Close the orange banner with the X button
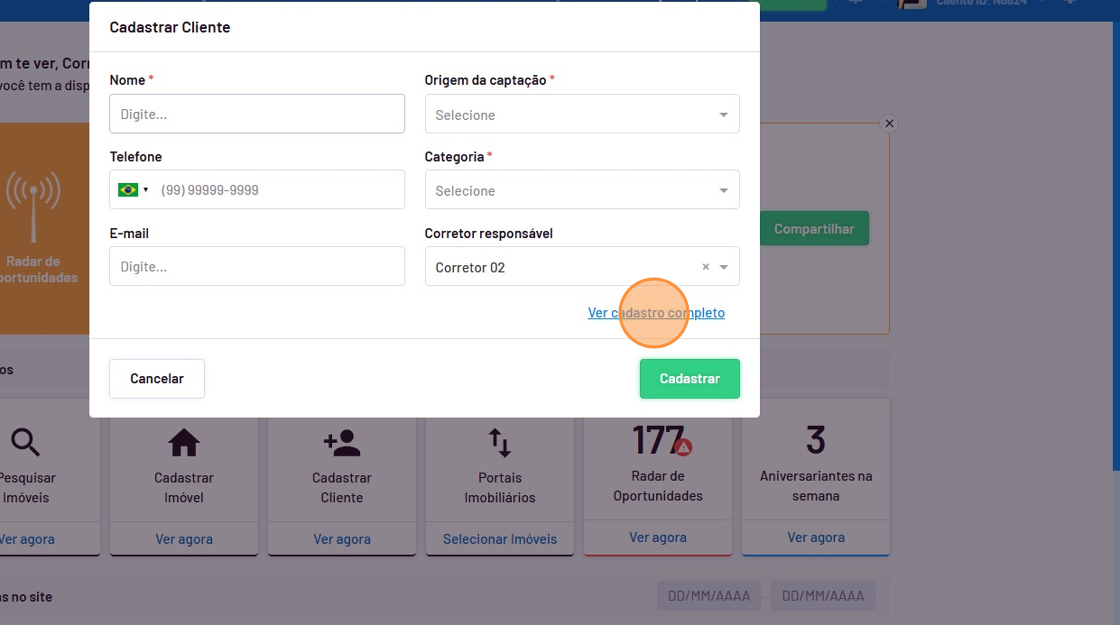This screenshot has width=1120, height=625. 889,123
